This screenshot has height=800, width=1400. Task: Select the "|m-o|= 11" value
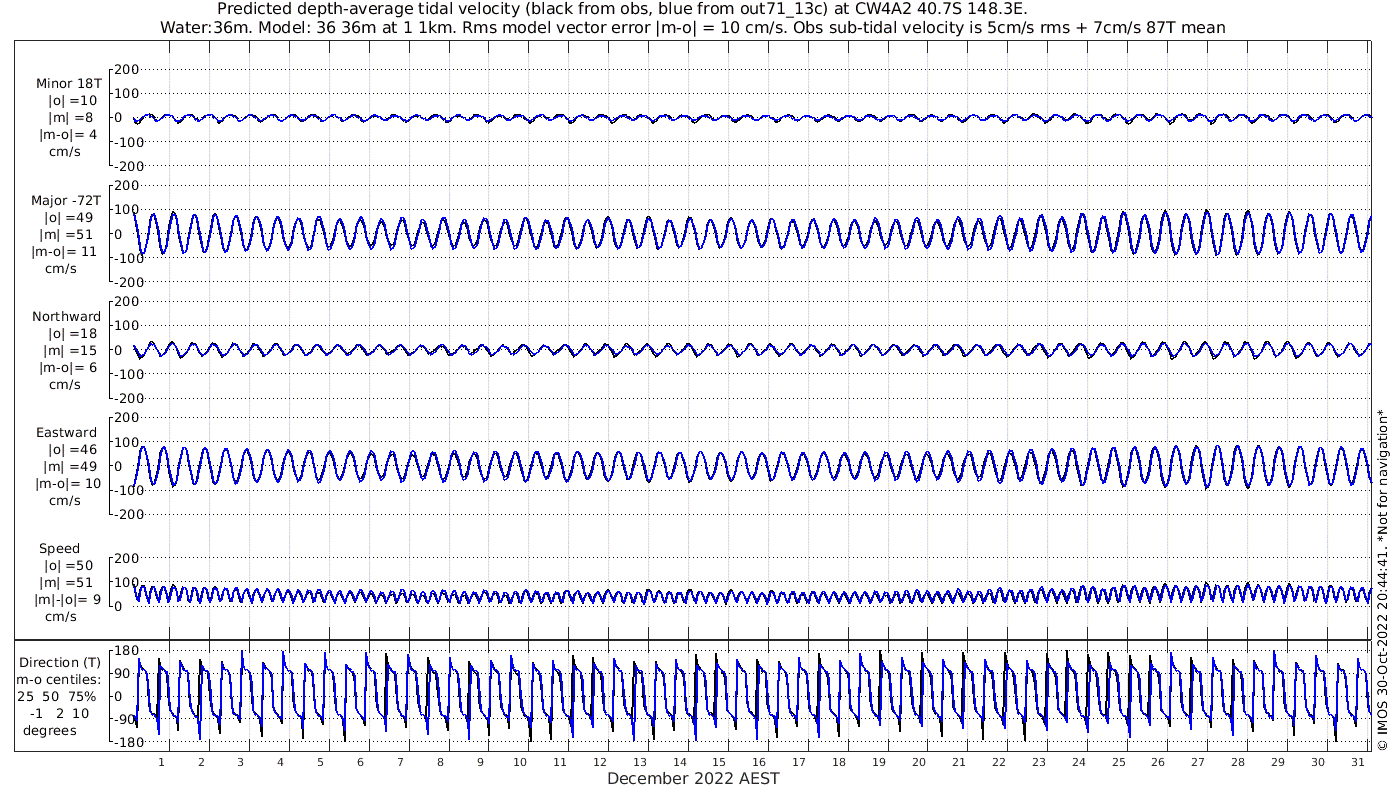(65, 252)
